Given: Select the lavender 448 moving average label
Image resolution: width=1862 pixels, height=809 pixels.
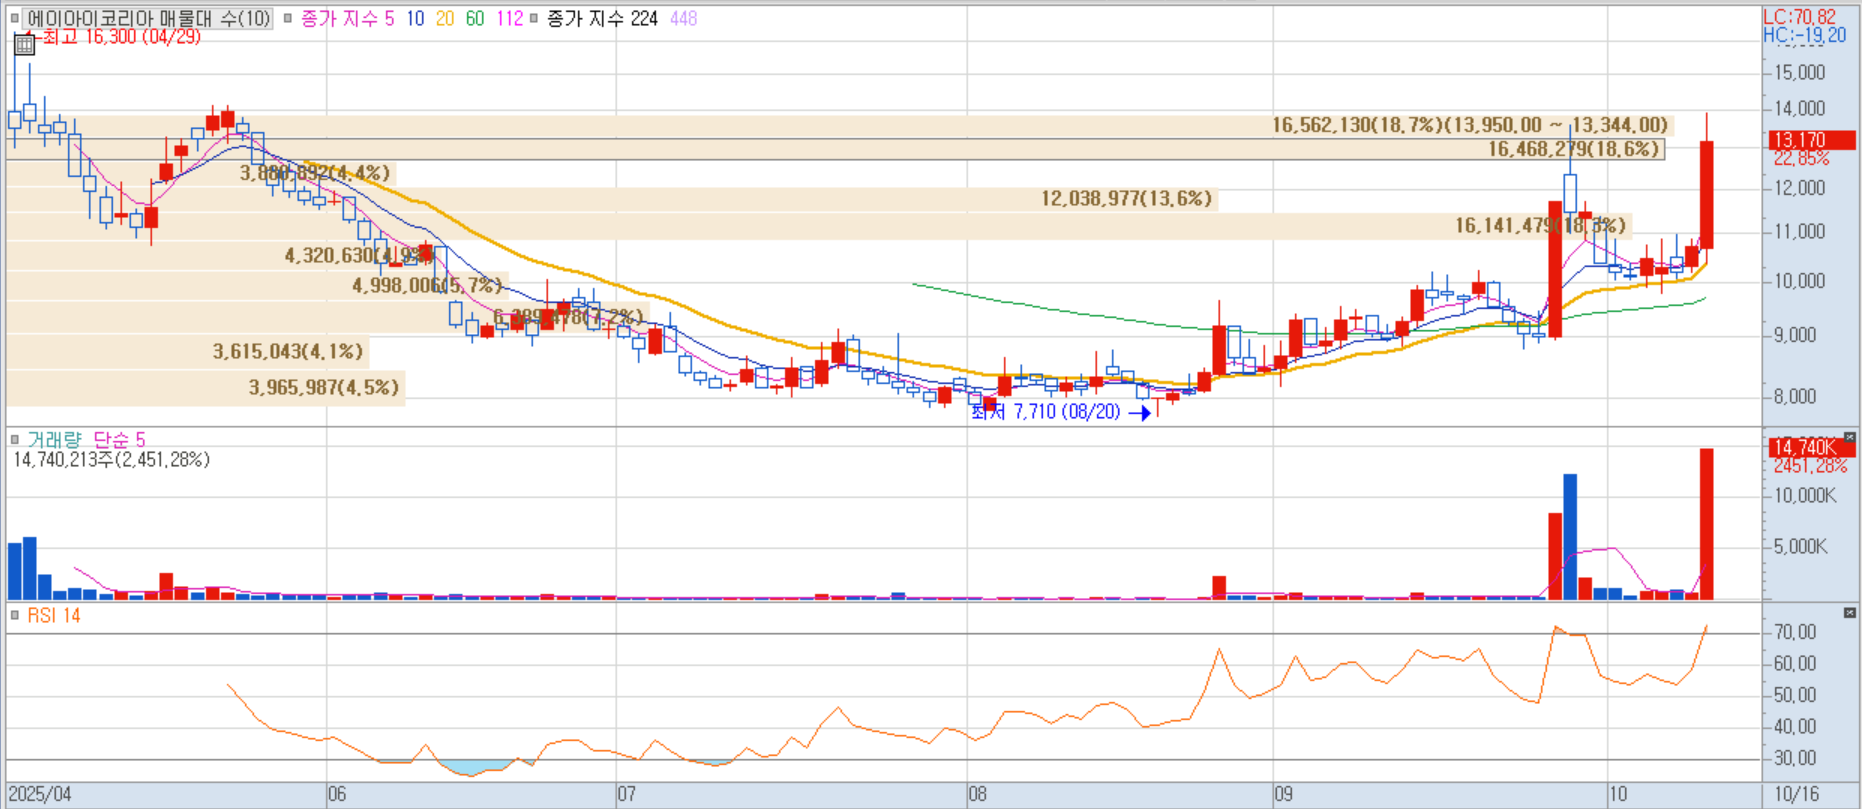Looking at the screenshot, I should [684, 18].
